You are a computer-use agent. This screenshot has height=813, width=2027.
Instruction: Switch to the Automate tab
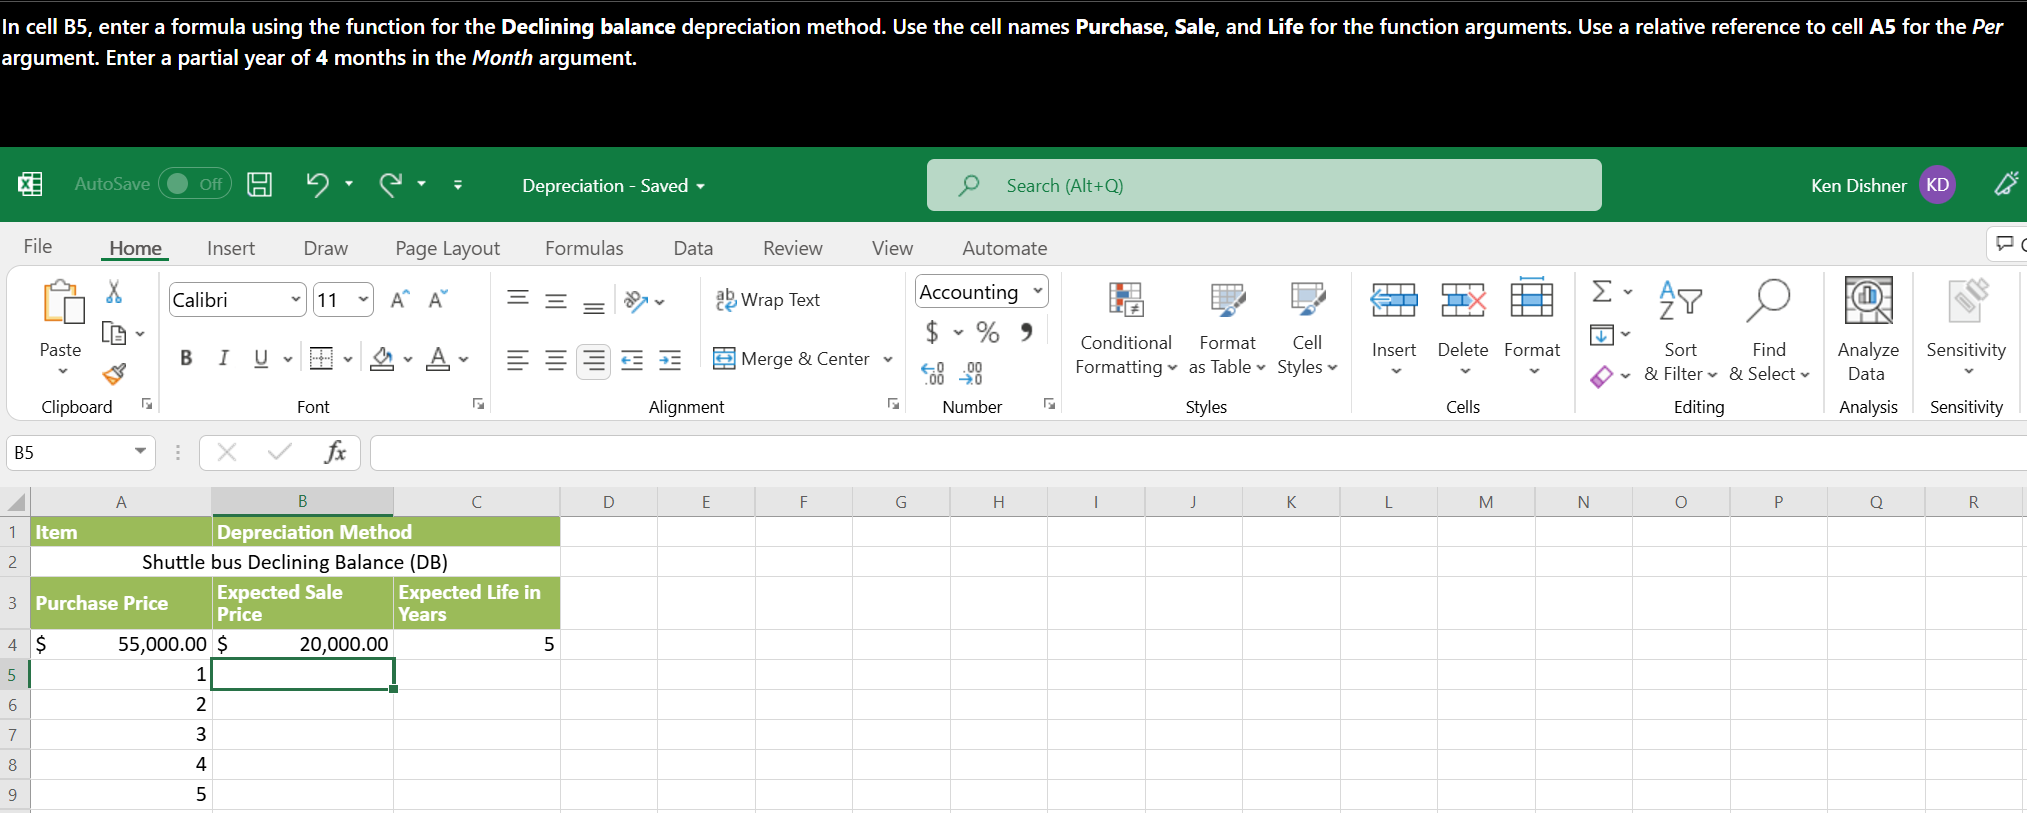(1005, 248)
